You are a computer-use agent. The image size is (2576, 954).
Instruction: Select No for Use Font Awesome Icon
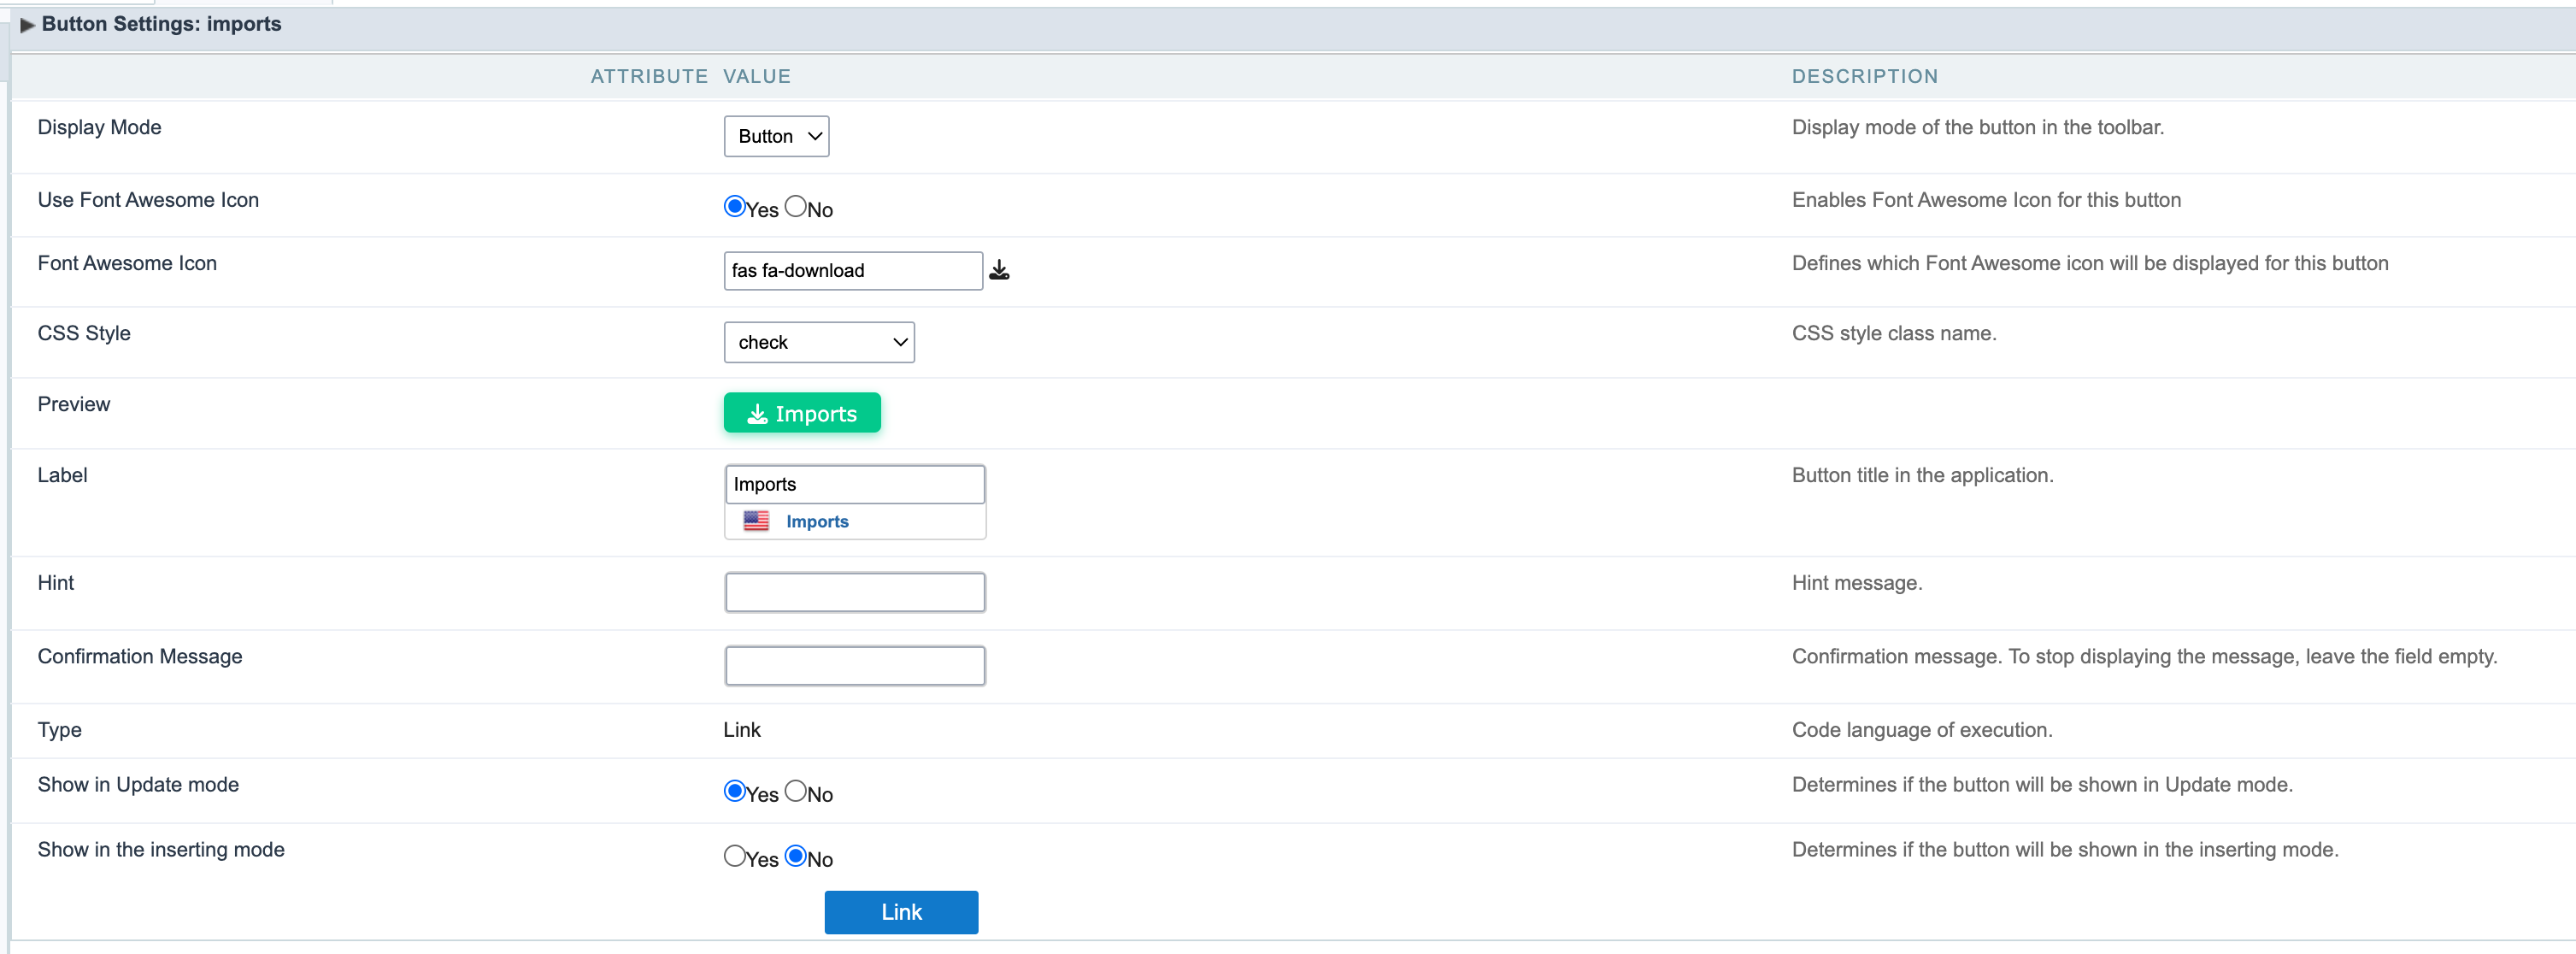(x=796, y=206)
